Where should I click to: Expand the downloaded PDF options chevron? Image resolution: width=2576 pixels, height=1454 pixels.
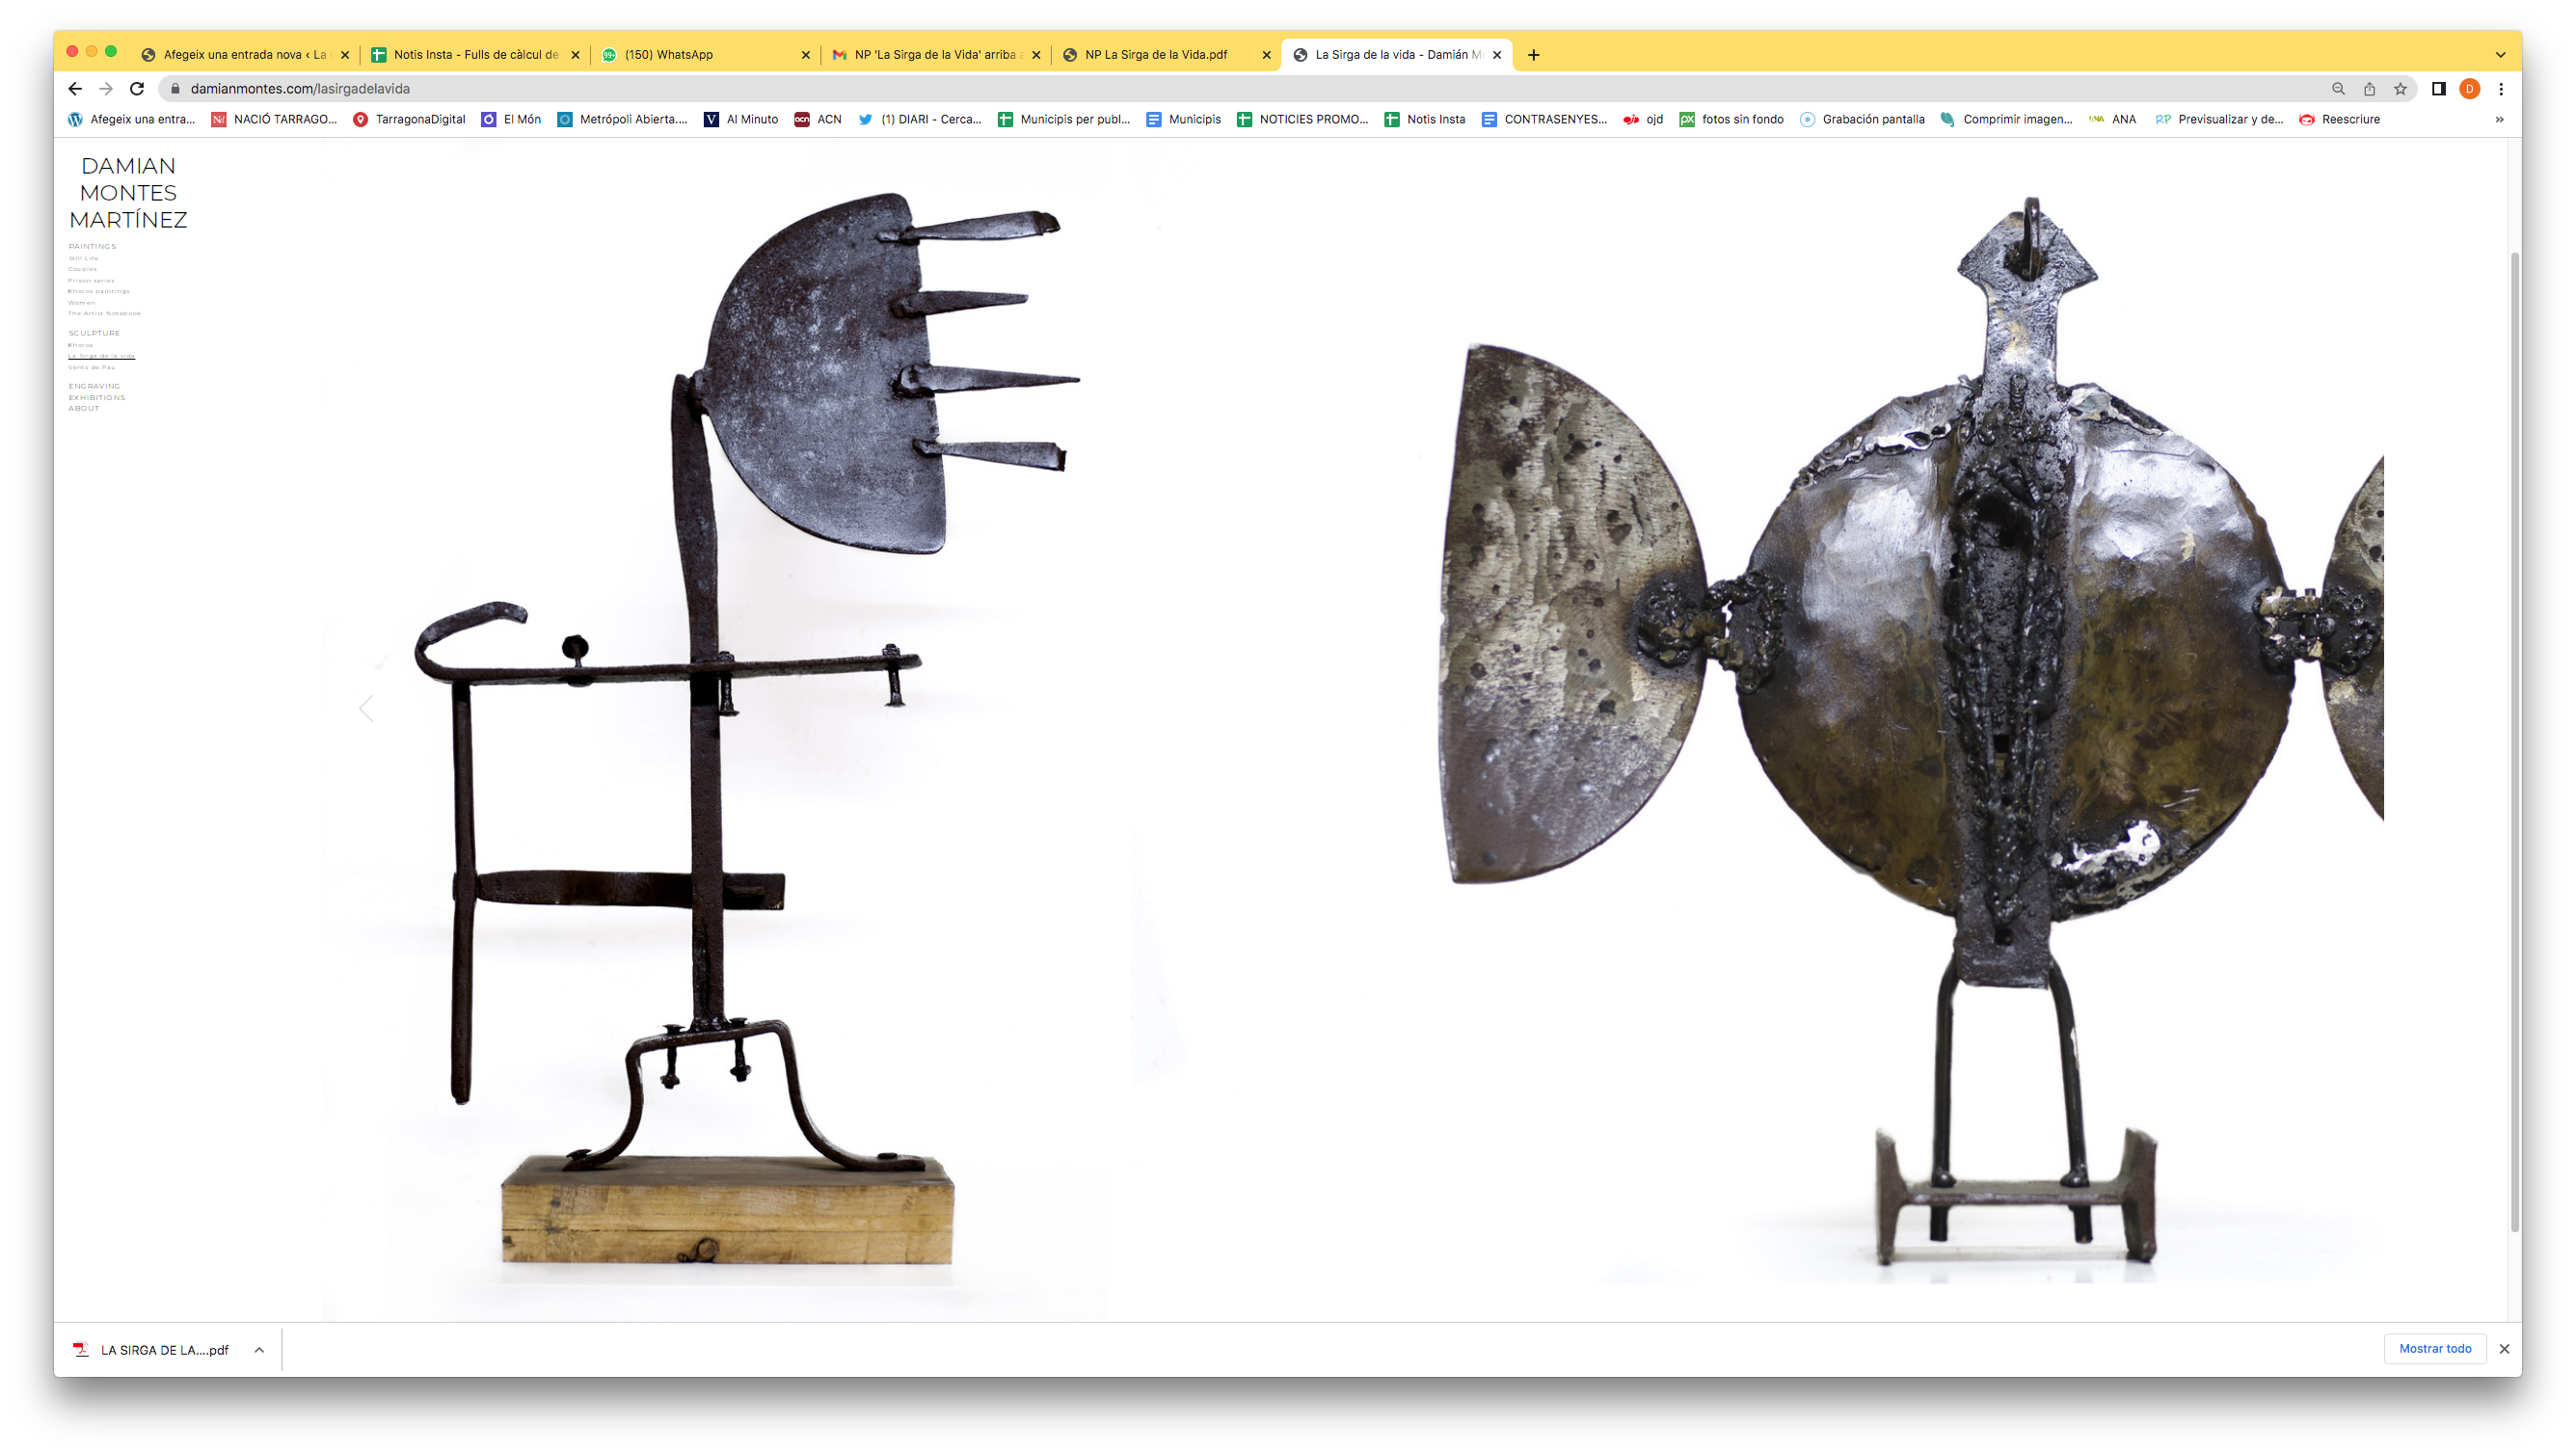(259, 1350)
